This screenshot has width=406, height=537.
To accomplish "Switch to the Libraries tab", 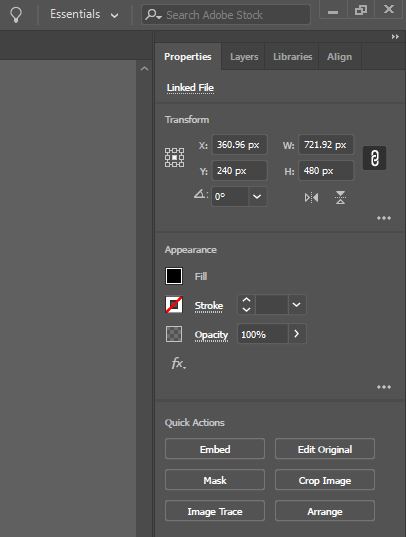I will pos(293,57).
